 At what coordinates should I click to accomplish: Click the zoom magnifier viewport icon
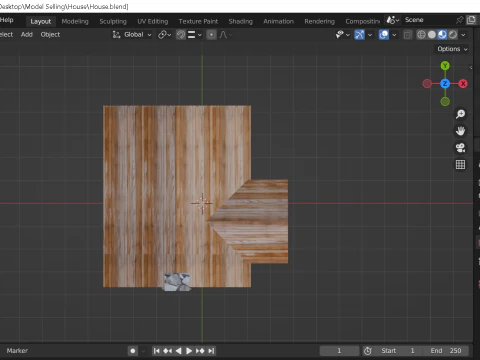pyautogui.click(x=460, y=114)
